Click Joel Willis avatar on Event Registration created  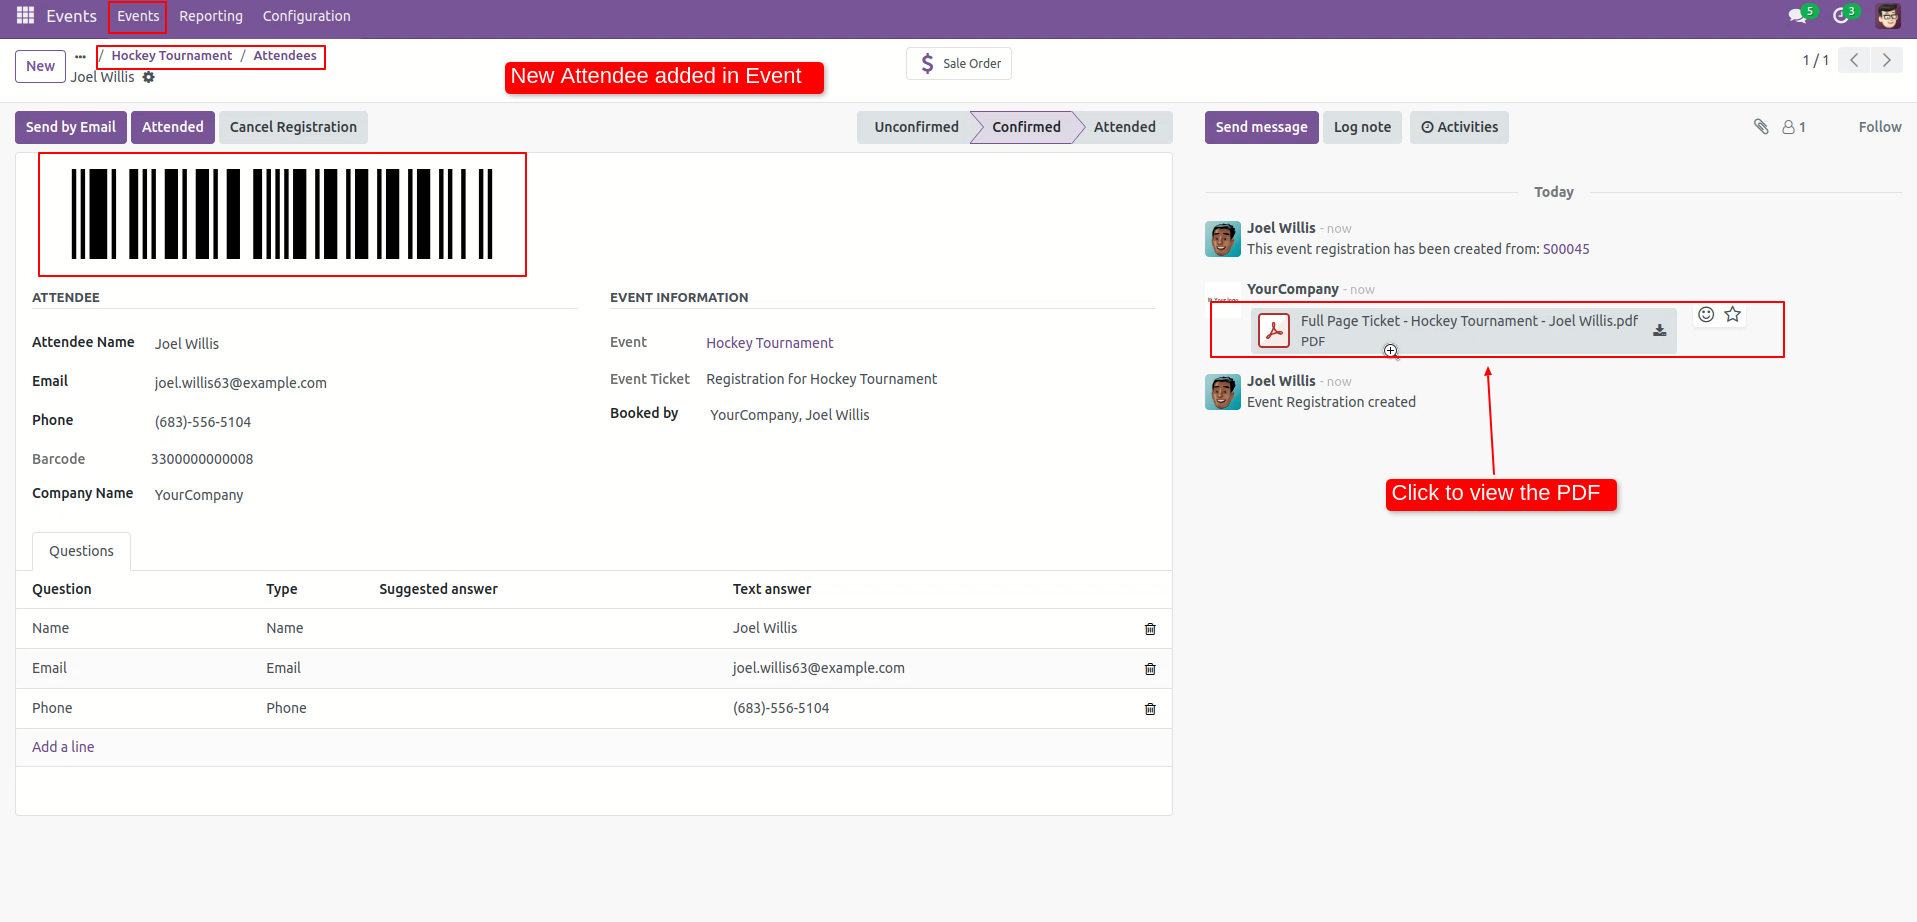click(1223, 392)
